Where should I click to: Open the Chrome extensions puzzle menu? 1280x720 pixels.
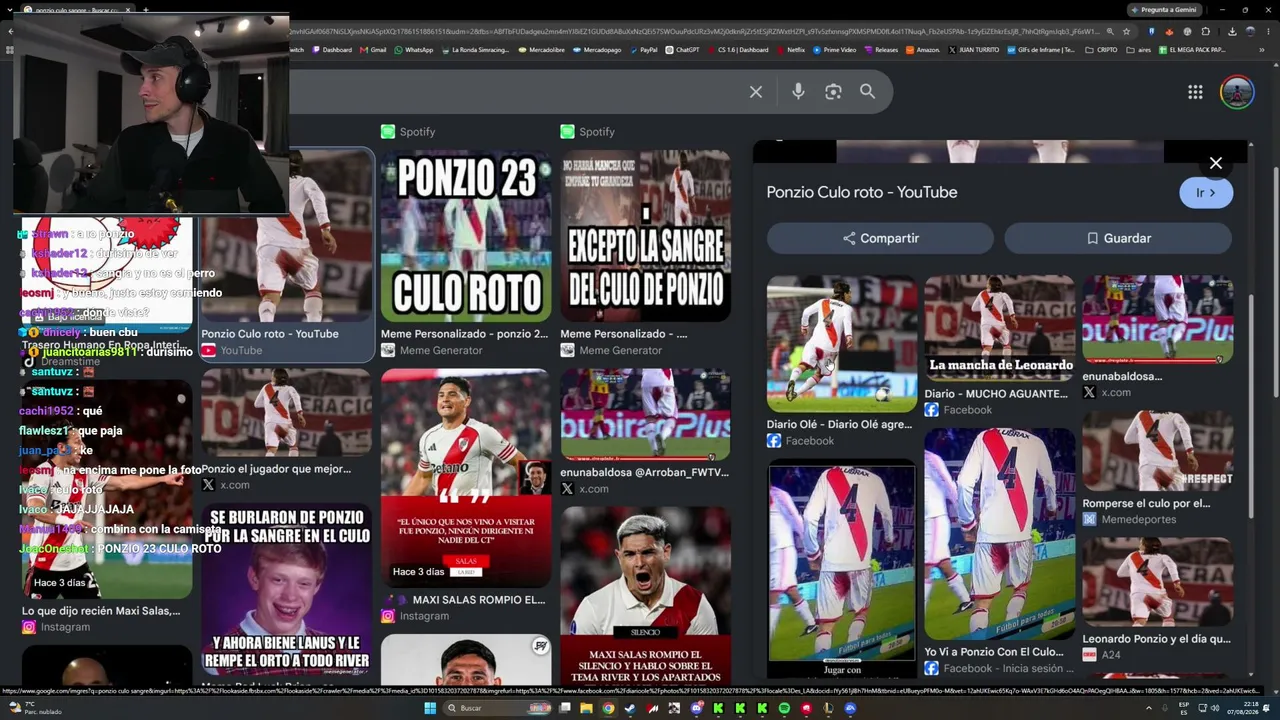(1205, 32)
